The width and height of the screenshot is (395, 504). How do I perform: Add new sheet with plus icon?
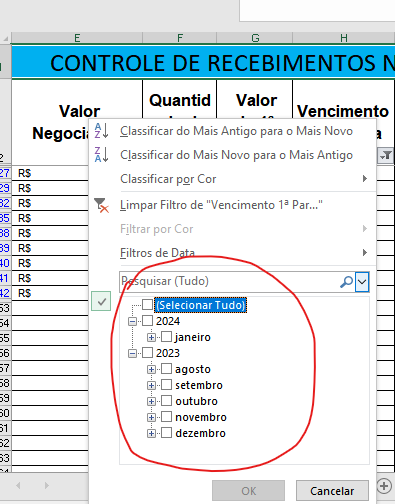pos(384,486)
